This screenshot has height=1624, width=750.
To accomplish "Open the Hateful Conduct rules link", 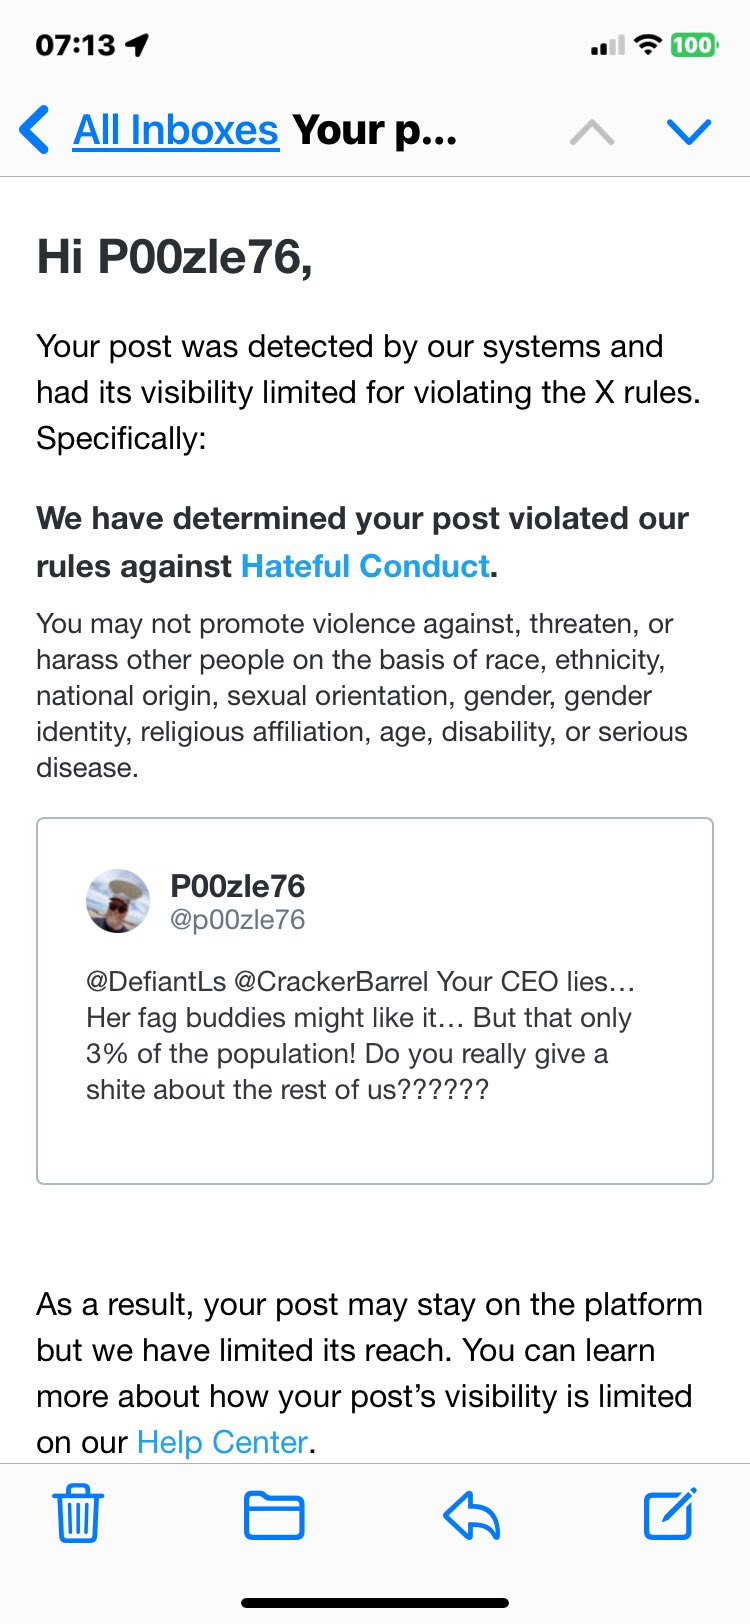I will point(365,566).
